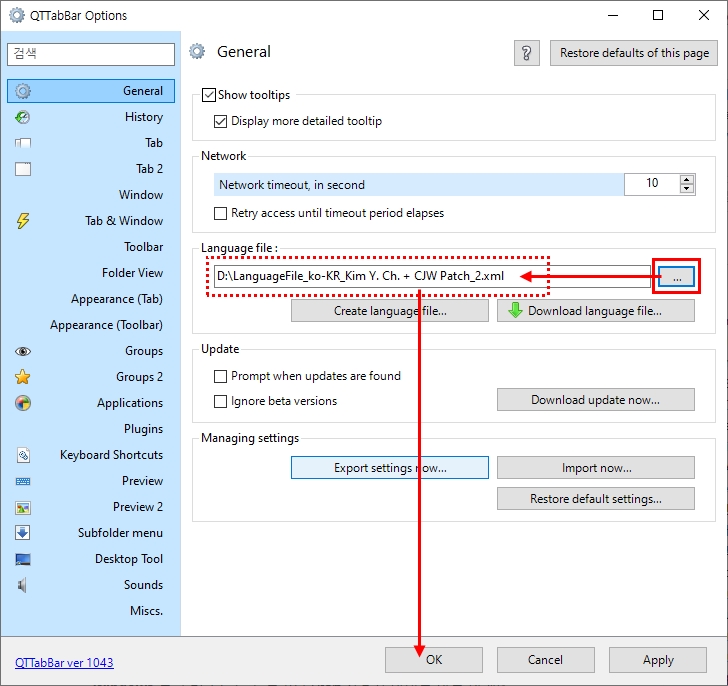Open the Groups 2 settings page
The image size is (728, 686).
tap(91, 377)
